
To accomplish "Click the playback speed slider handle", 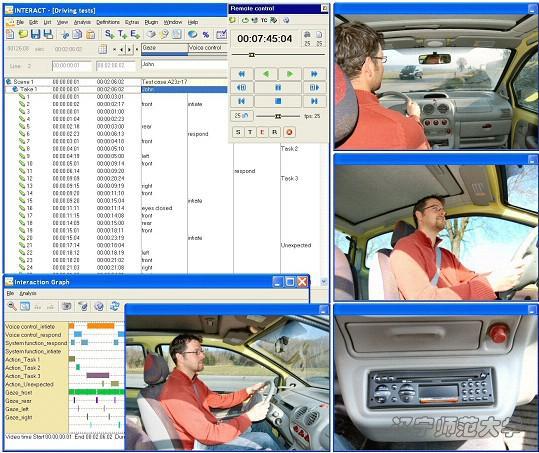I will (278, 117).
